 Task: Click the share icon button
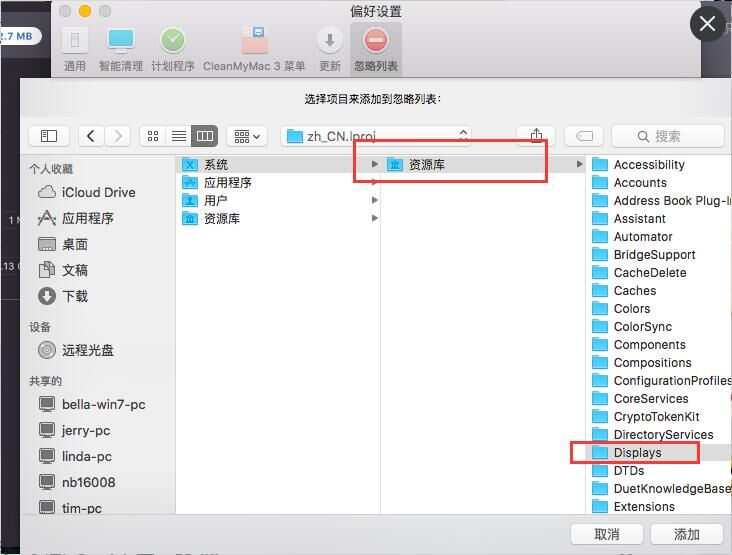(536, 136)
